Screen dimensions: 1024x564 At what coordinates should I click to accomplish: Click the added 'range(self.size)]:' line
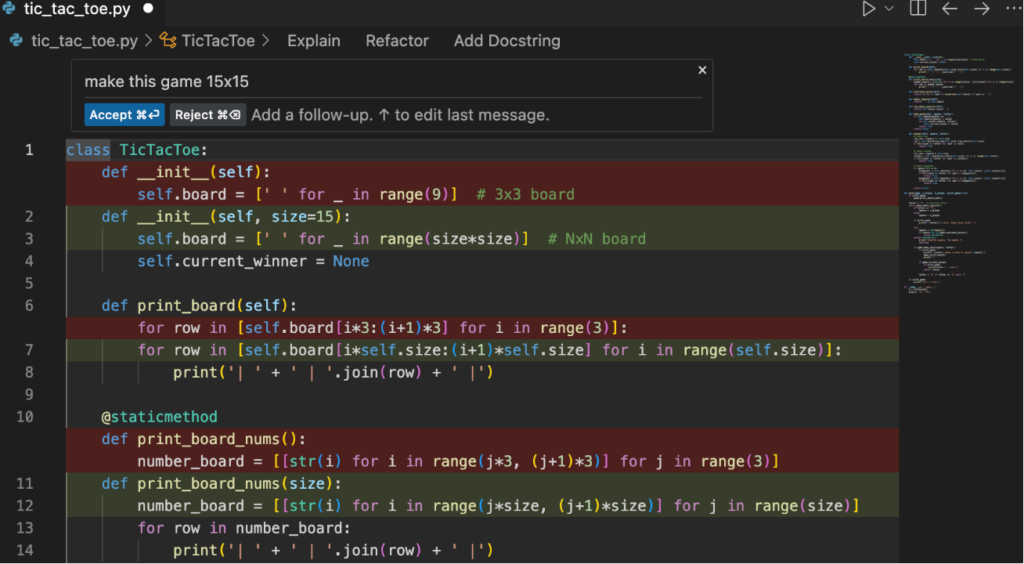tap(489, 350)
